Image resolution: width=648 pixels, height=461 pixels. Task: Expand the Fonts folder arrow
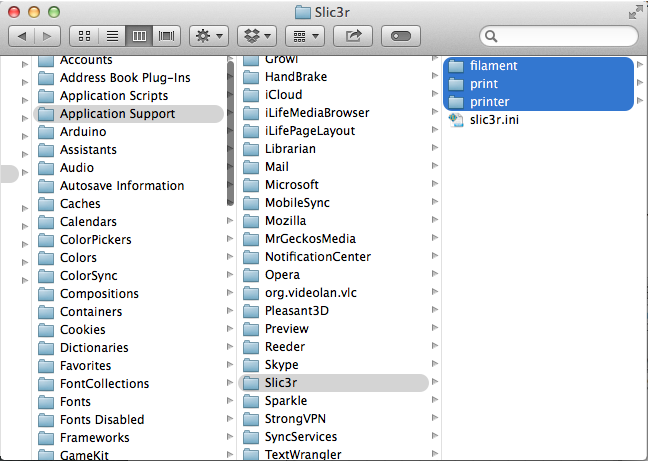pos(230,401)
